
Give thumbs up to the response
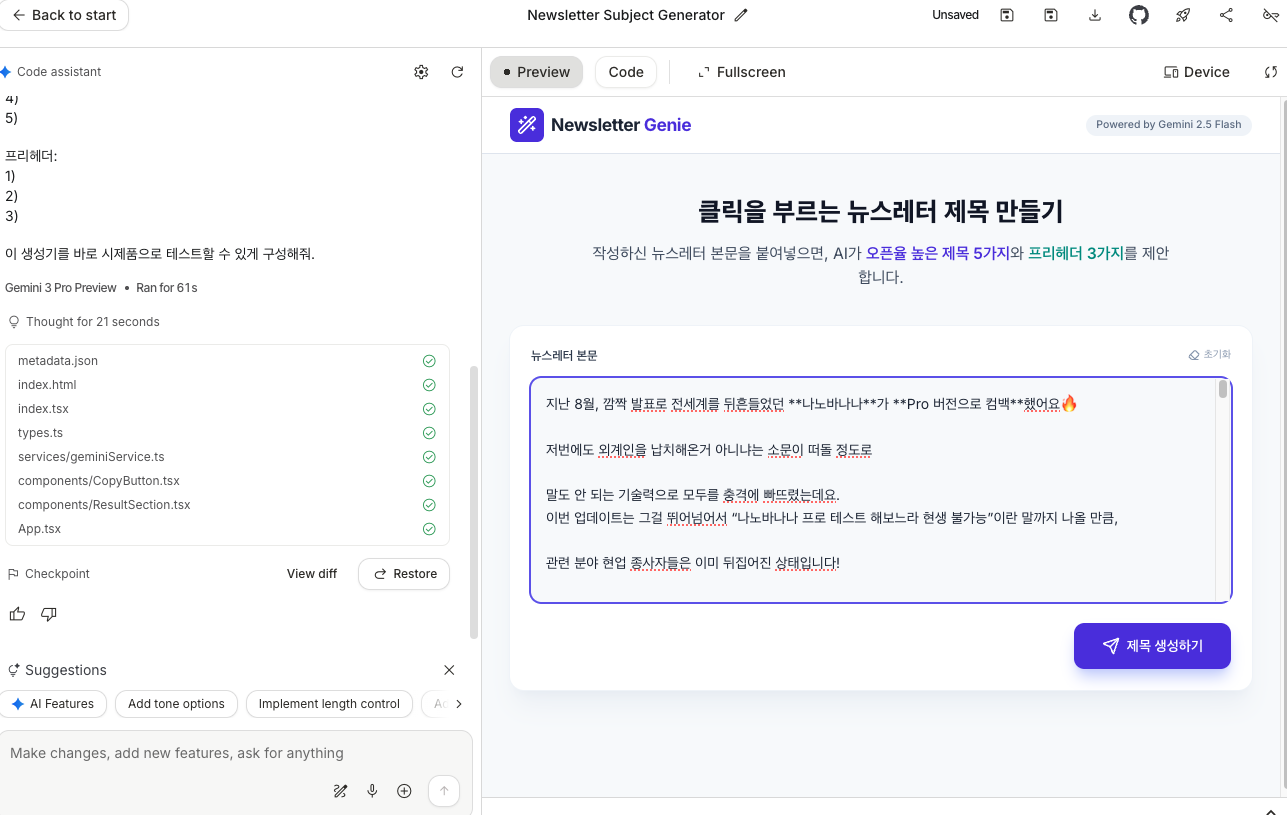[17, 614]
